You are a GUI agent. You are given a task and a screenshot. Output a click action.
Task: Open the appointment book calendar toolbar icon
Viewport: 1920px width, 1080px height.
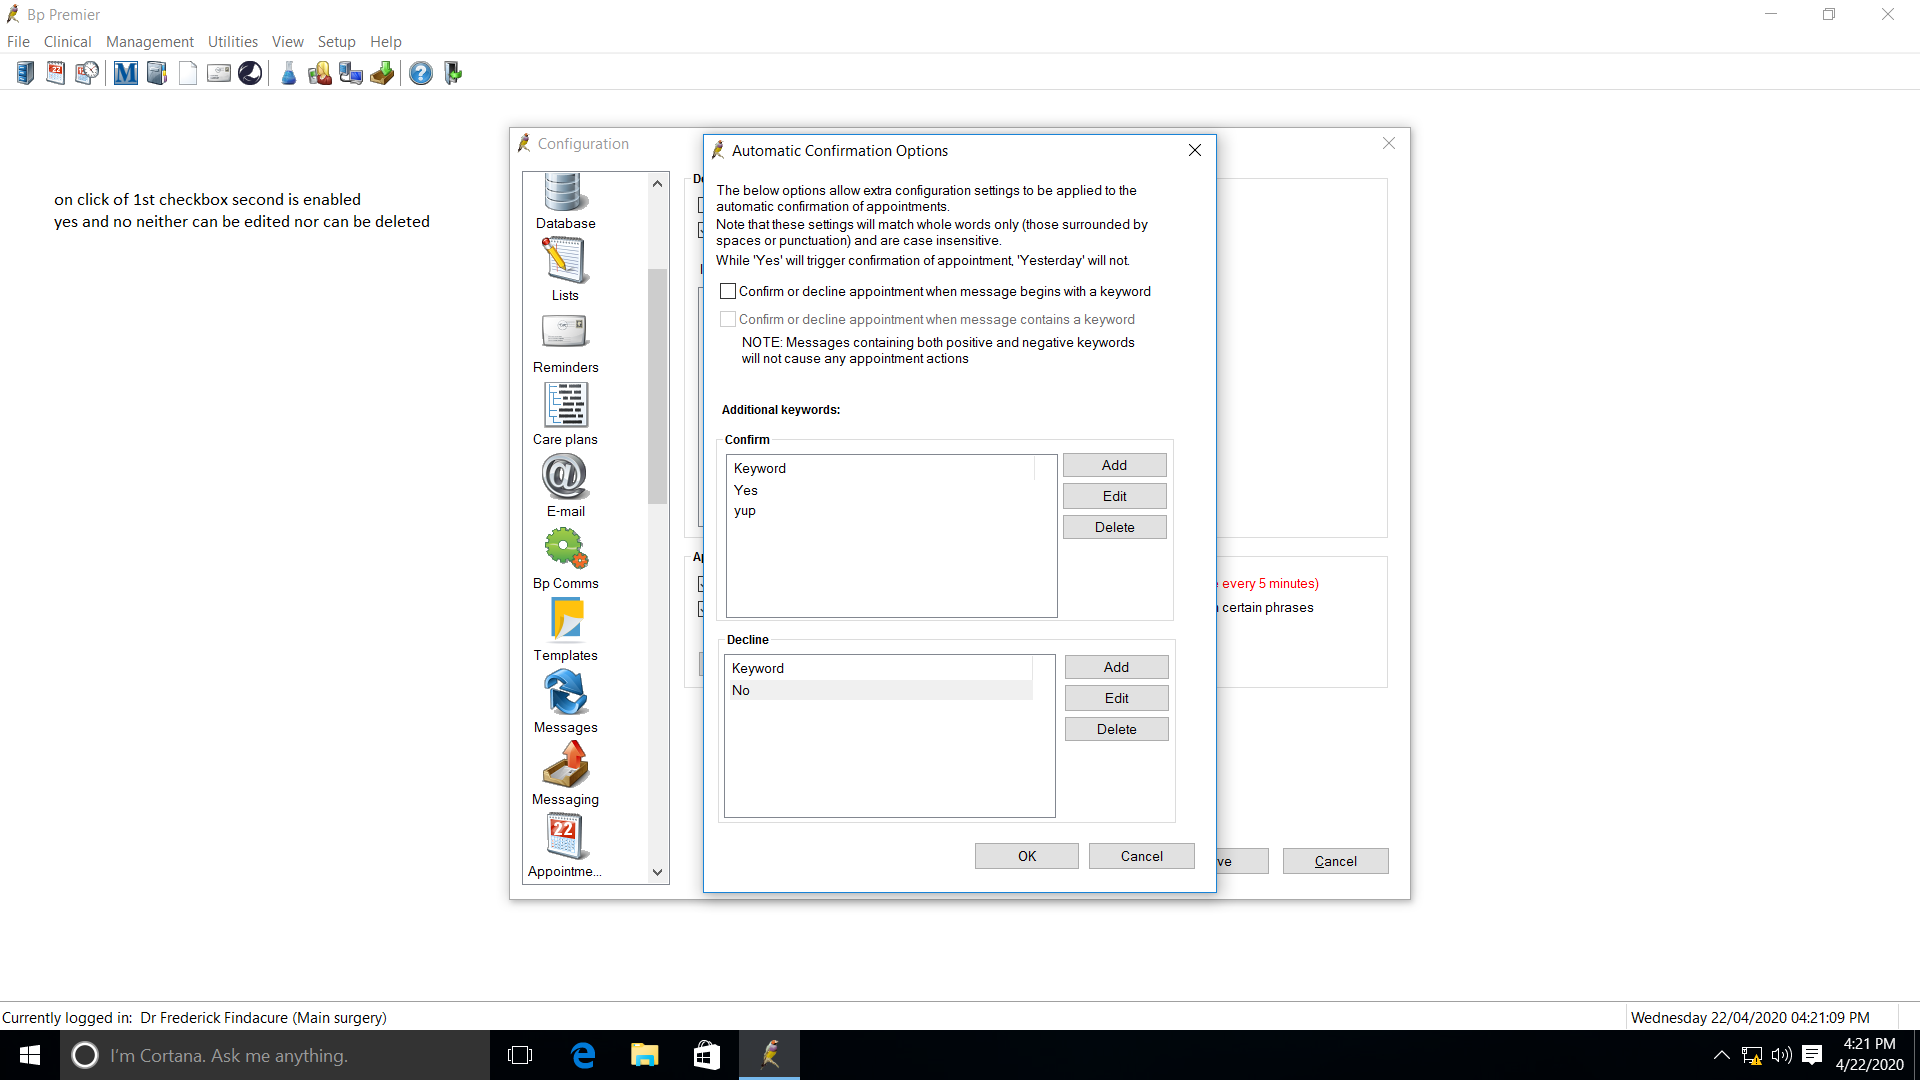56,73
